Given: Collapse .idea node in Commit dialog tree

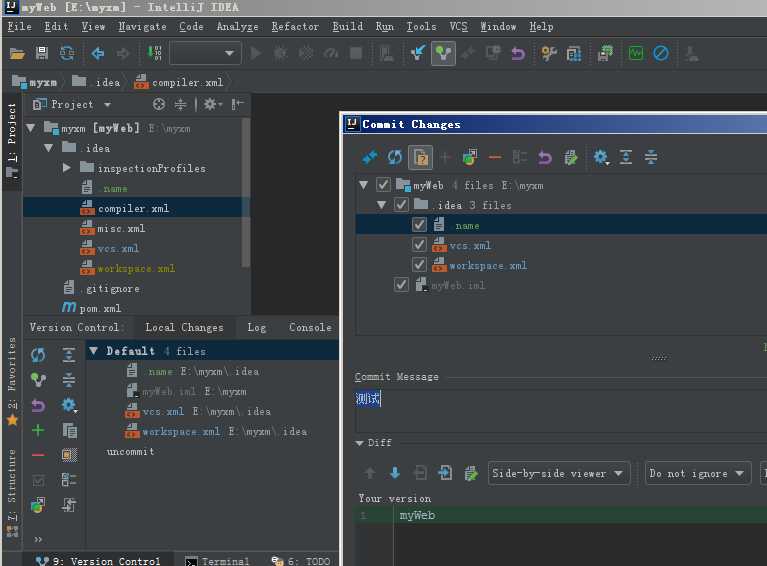Looking at the screenshot, I should coord(382,205).
